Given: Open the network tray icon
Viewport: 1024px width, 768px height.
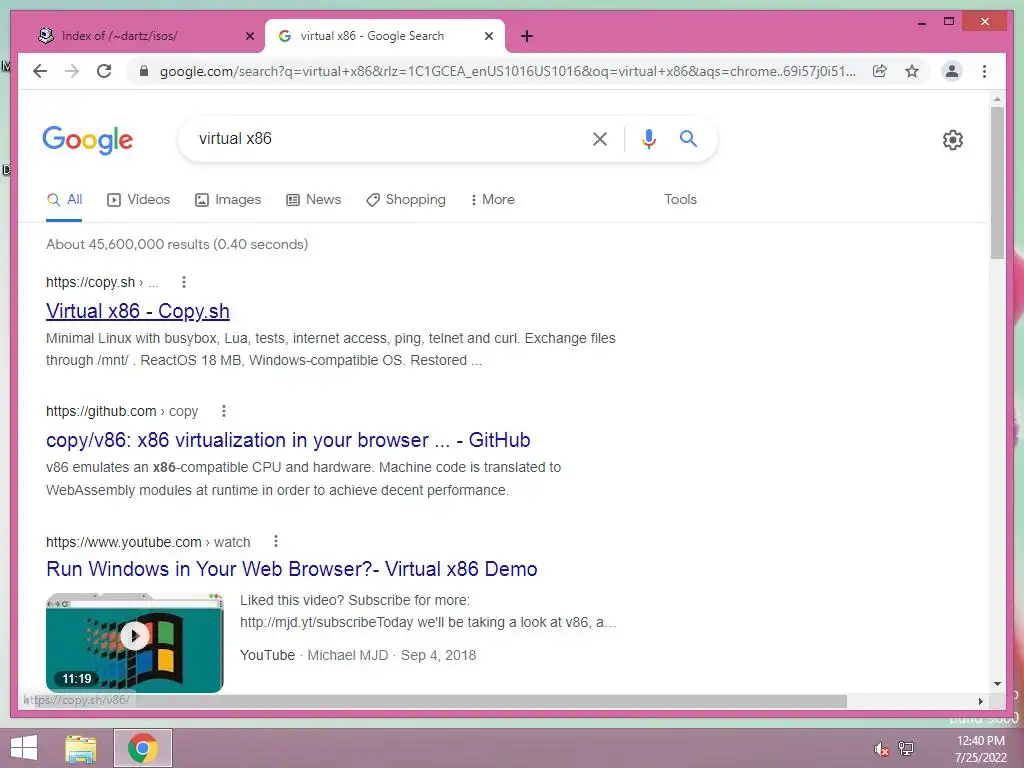Looking at the screenshot, I should point(906,749).
